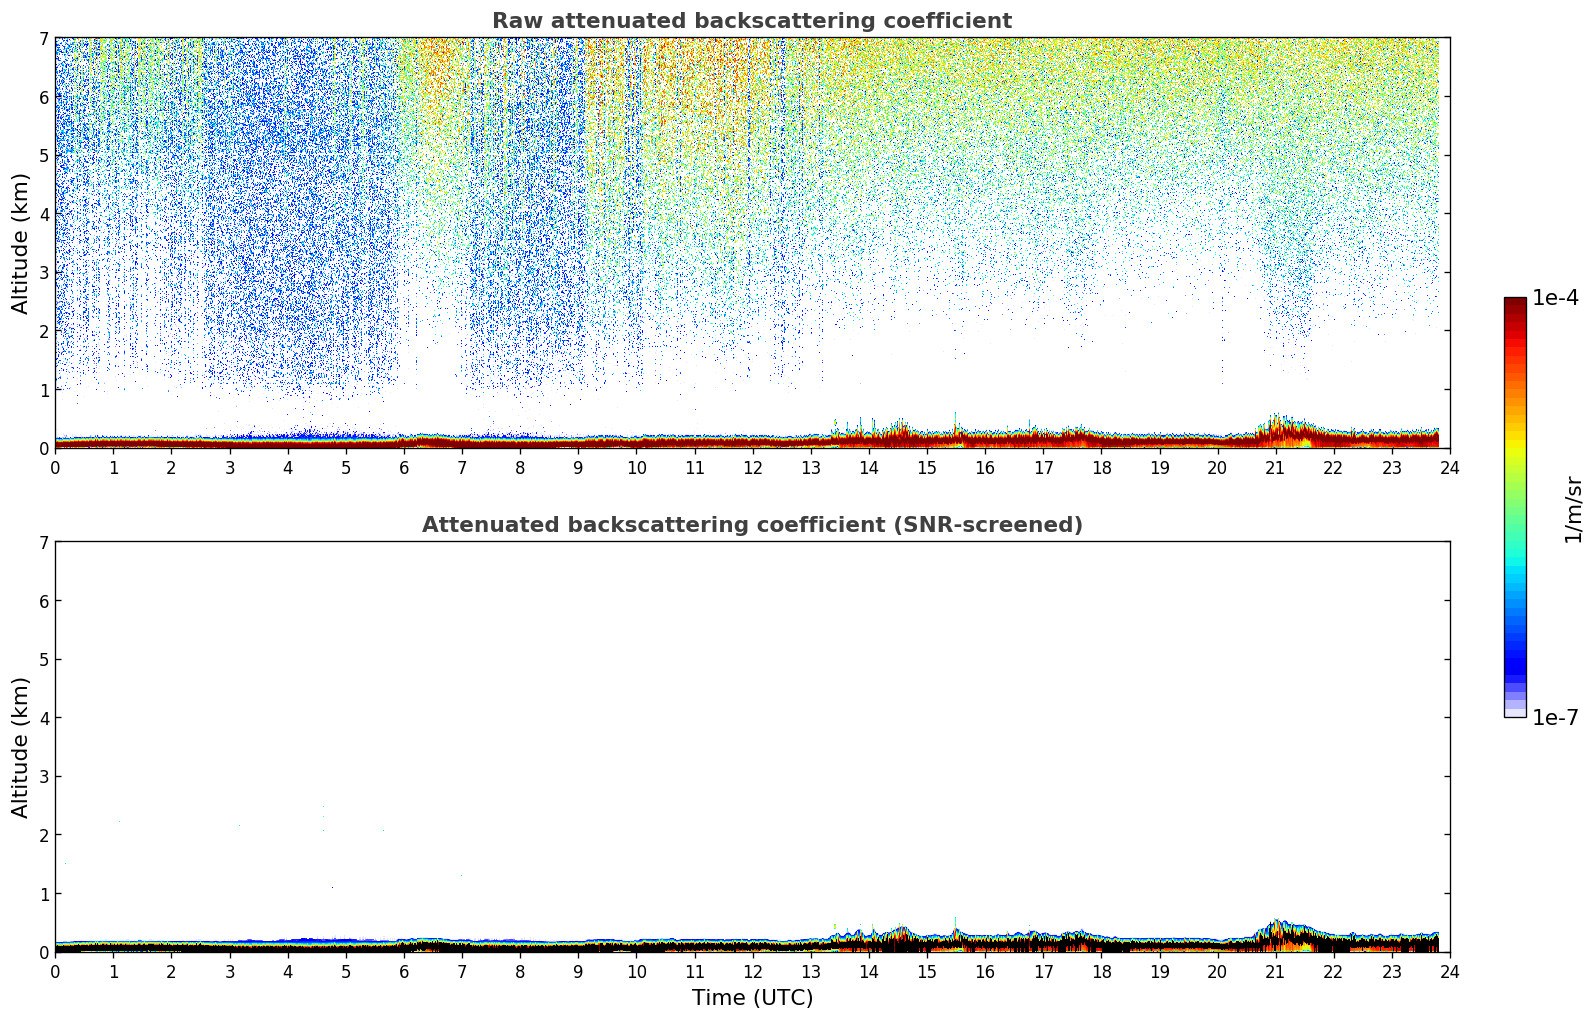Click the 7 km altitude tick on bottom plot

pyautogui.click(x=43, y=542)
